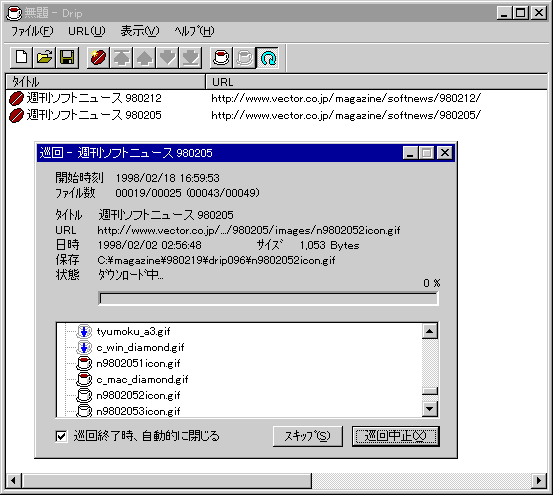Save using the floppy disk icon
The width and height of the screenshot is (553, 495).
pyautogui.click(x=67, y=57)
